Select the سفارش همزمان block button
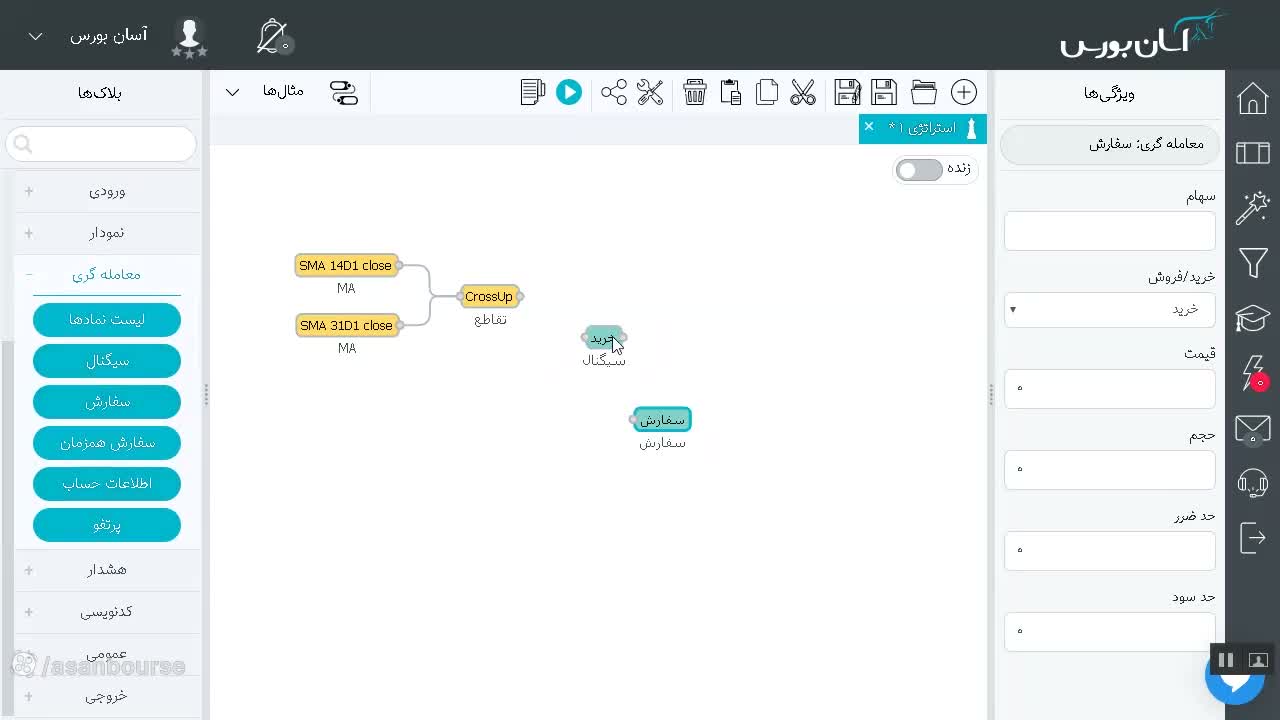Screen dimensions: 1280x720 coord(107,442)
